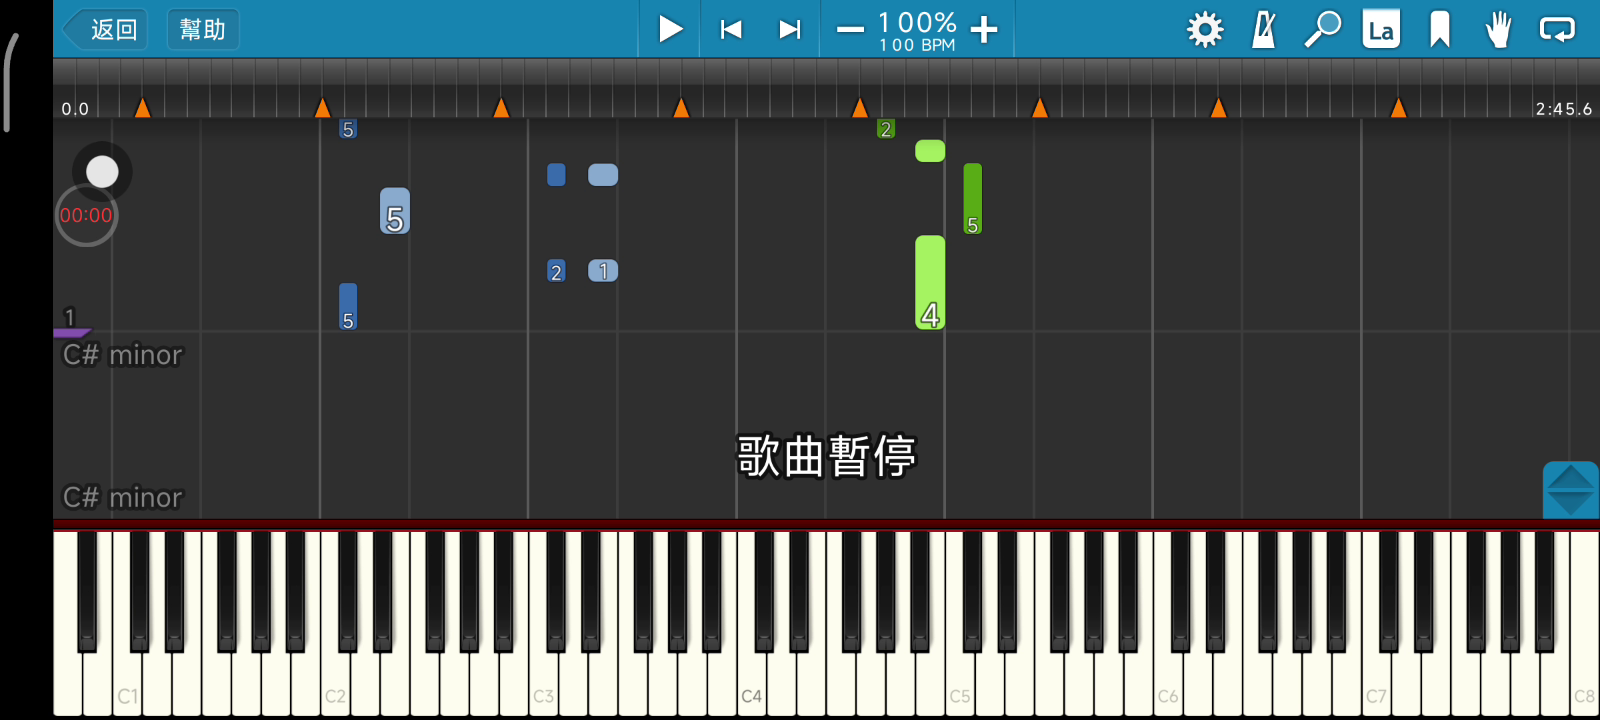
Task: Open the magnifier zoom tool
Action: click(x=1322, y=30)
